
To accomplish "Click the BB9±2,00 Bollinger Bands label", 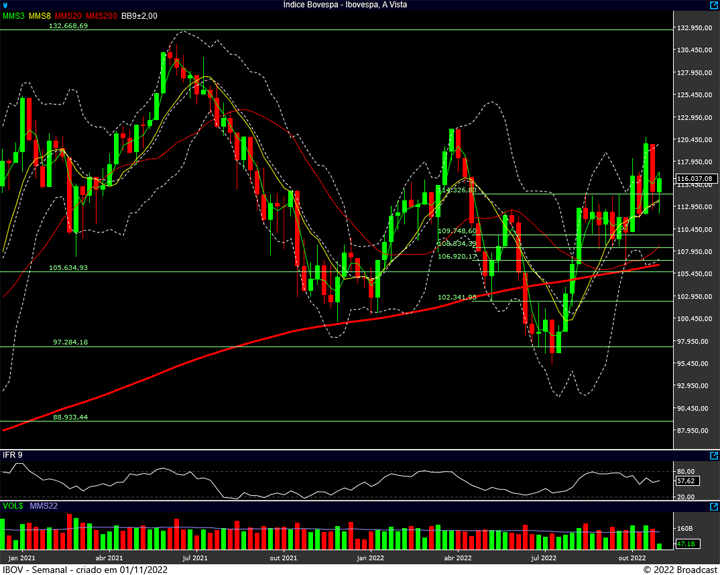I will [x=139, y=16].
